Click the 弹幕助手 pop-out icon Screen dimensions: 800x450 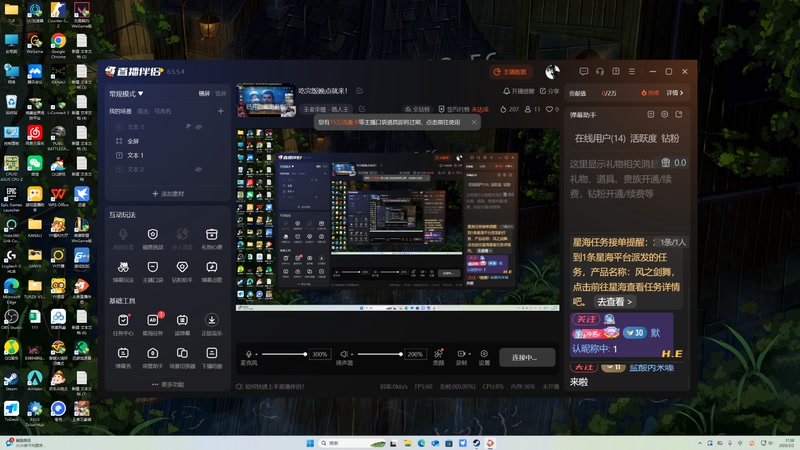(679, 115)
